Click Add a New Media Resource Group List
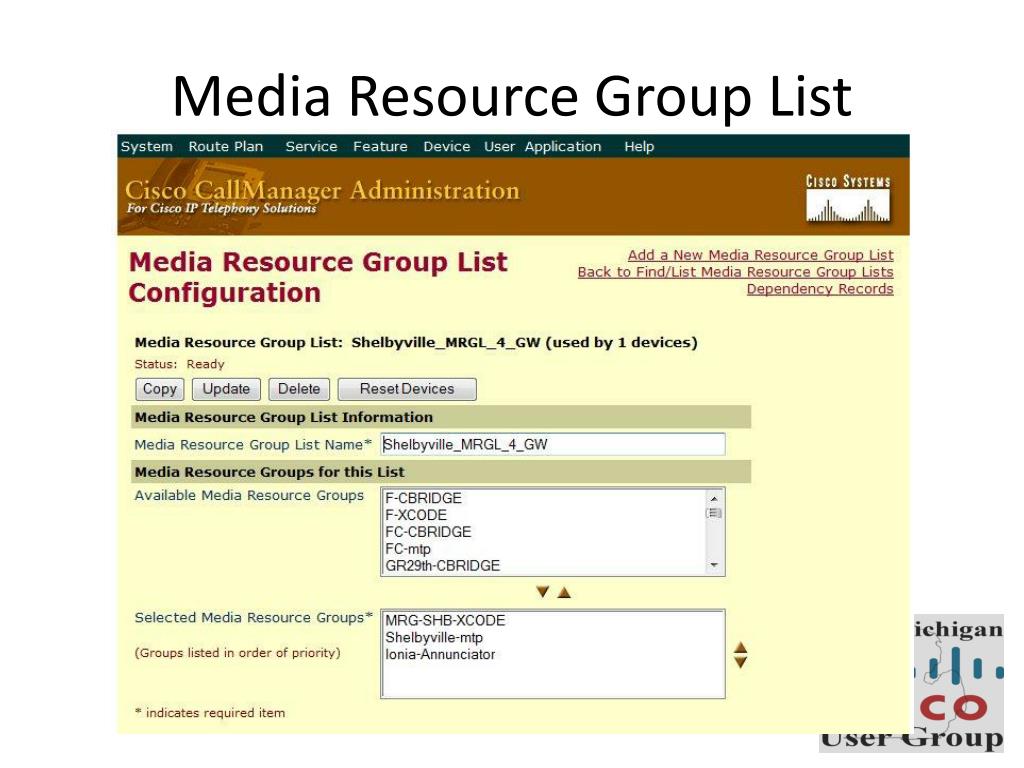 [x=760, y=255]
